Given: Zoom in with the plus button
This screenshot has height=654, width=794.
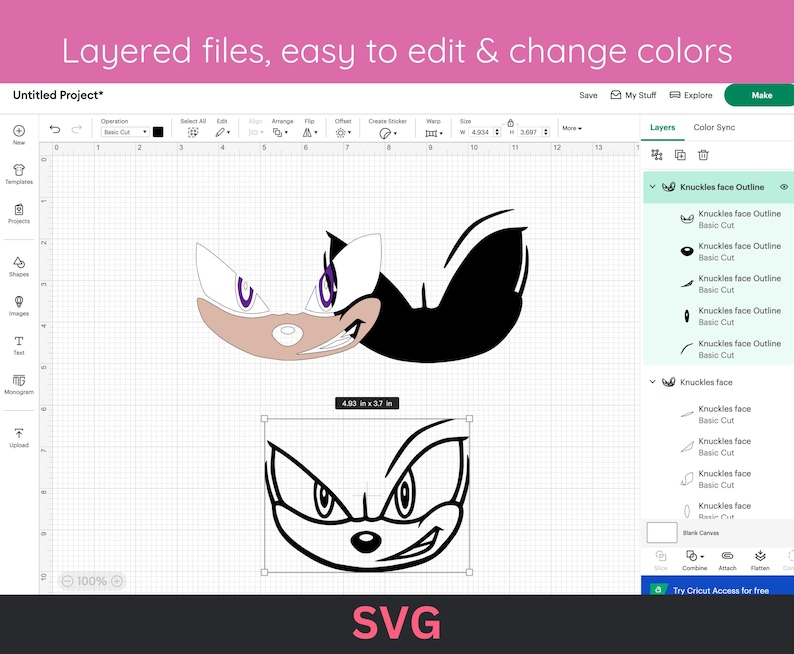Looking at the screenshot, I should point(116,581).
